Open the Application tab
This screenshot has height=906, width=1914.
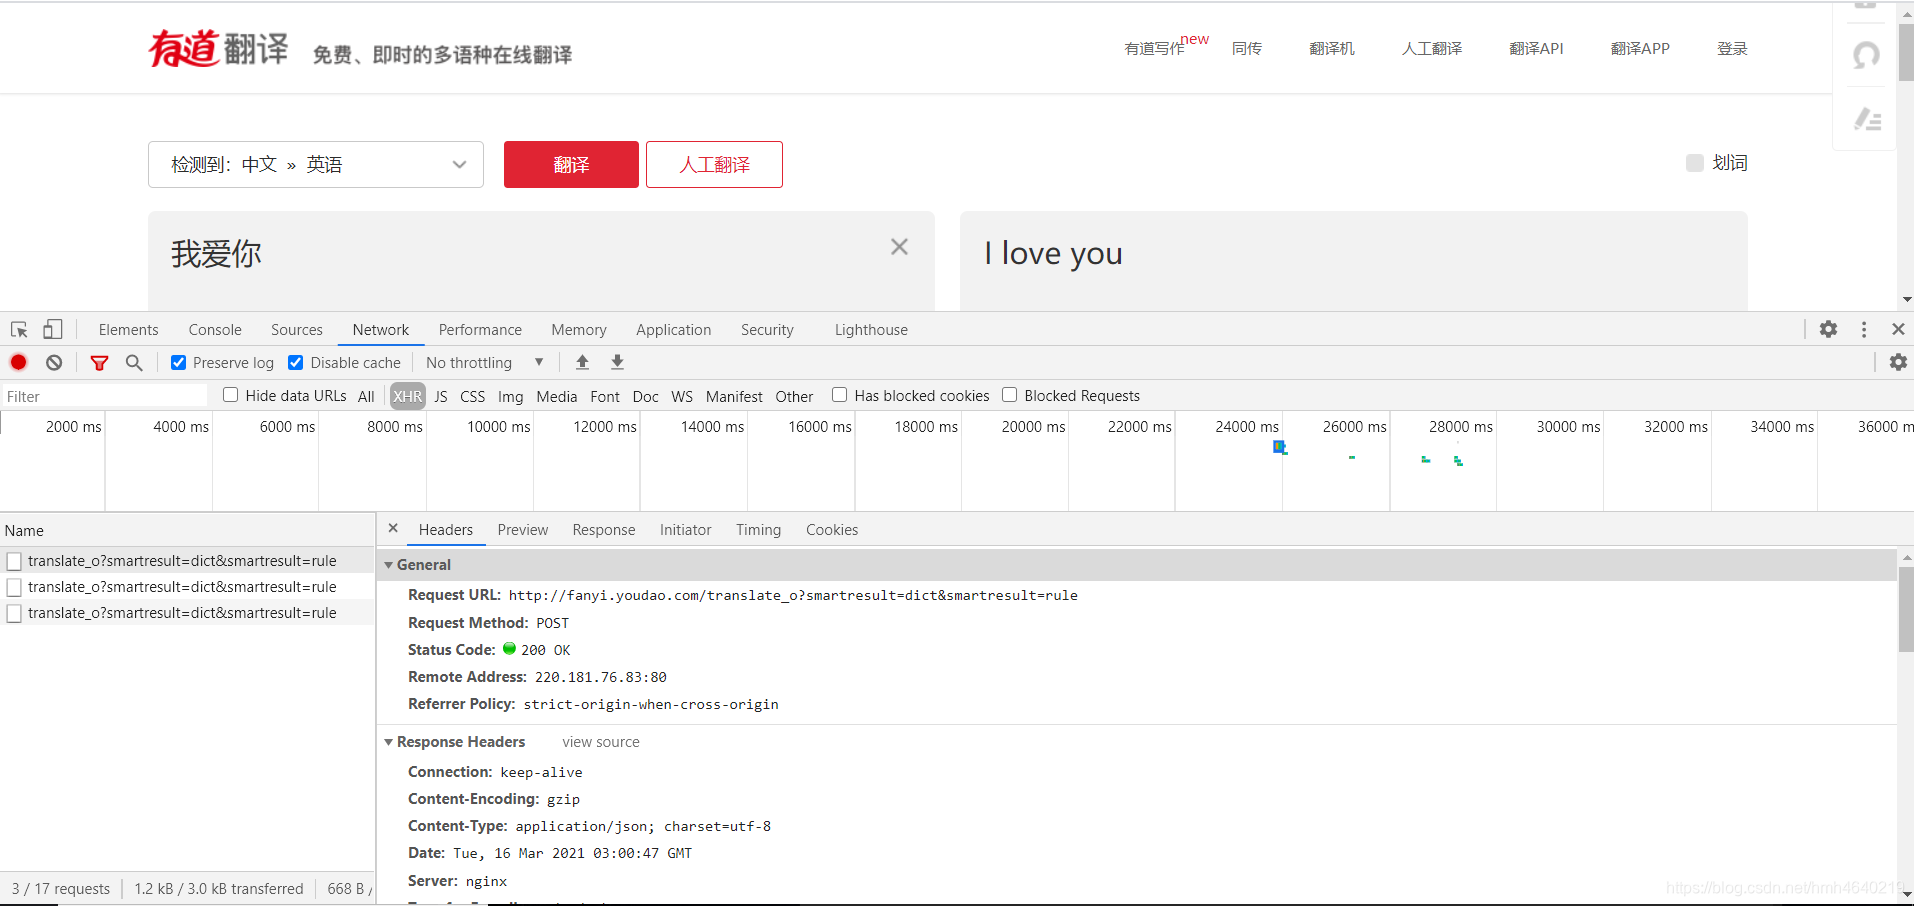674,330
